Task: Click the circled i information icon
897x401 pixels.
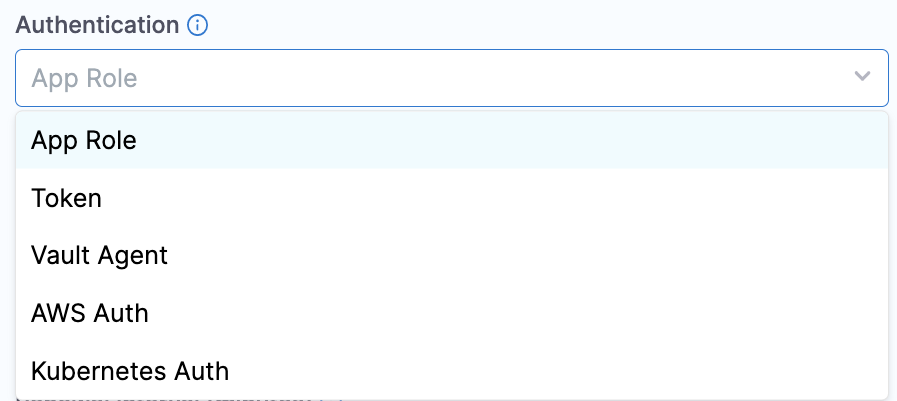Action: [197, 26]
